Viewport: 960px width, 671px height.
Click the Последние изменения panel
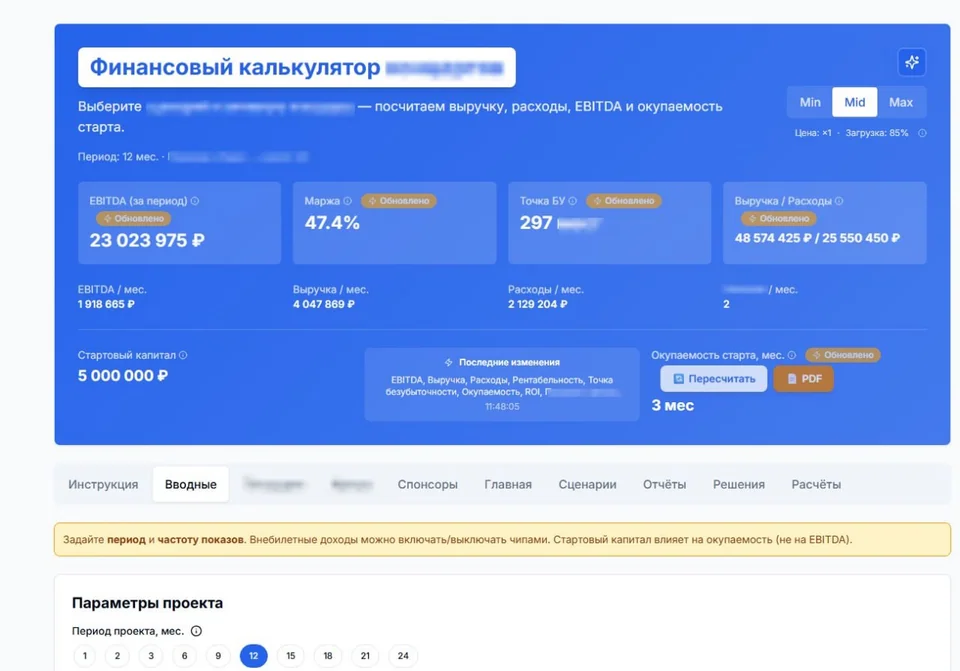click(x=502, y=384)
